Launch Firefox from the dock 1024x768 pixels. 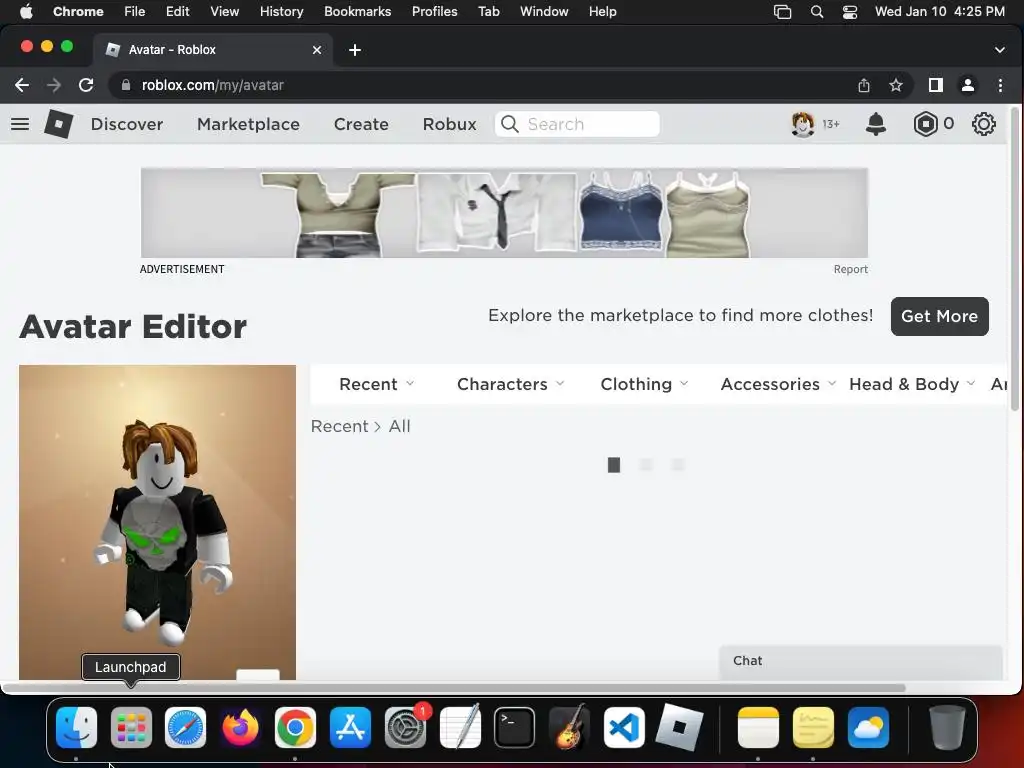point(240,728)
